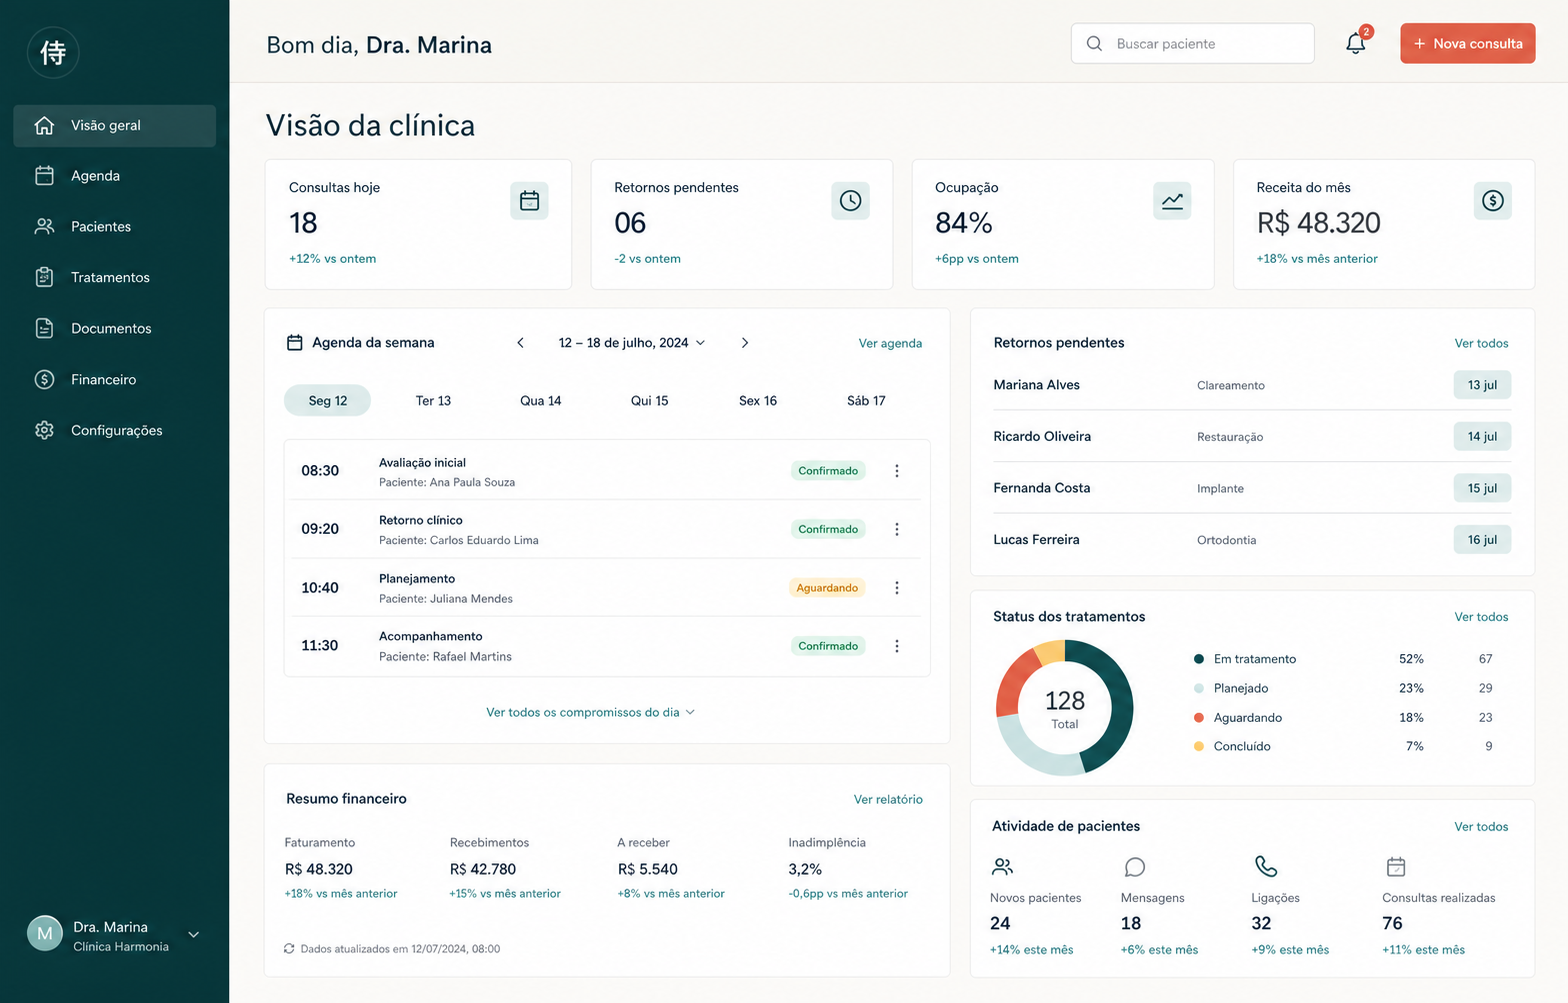This screenshot has height=1003, width=1568.
Task: Click the chart icon in Ocupação card
Action: click(x=1172, y=201)
